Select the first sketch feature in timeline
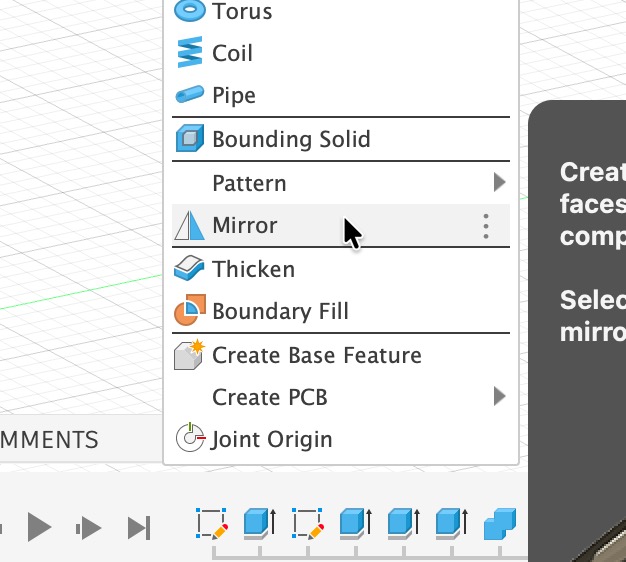 [213, 523]
